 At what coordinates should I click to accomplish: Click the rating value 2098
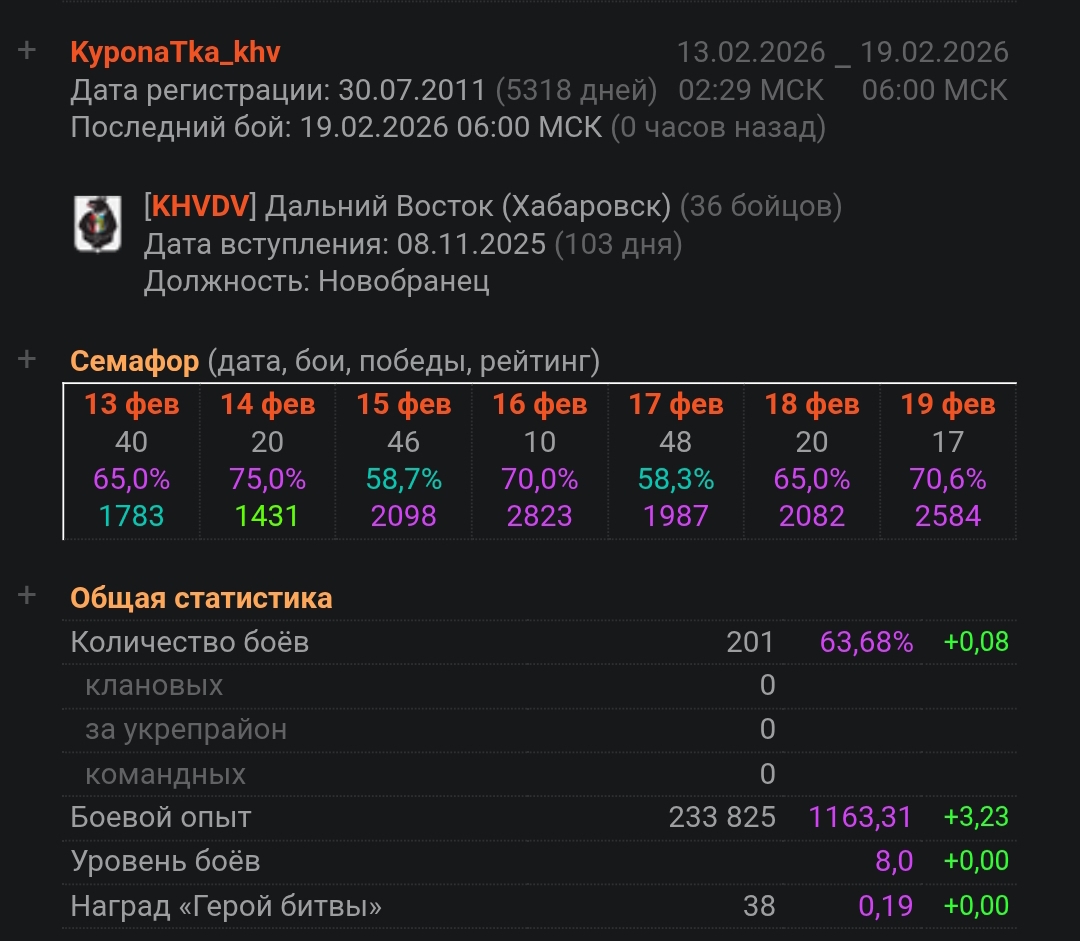[404, 516]
